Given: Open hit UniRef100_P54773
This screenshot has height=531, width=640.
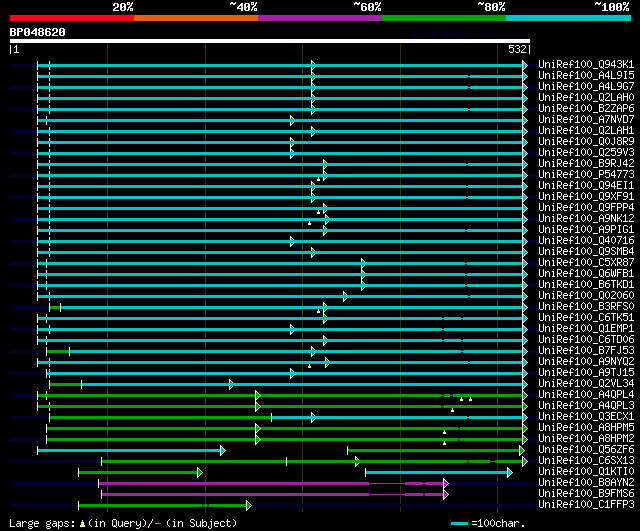Looking at the screenshot, I should pos(586,174).
